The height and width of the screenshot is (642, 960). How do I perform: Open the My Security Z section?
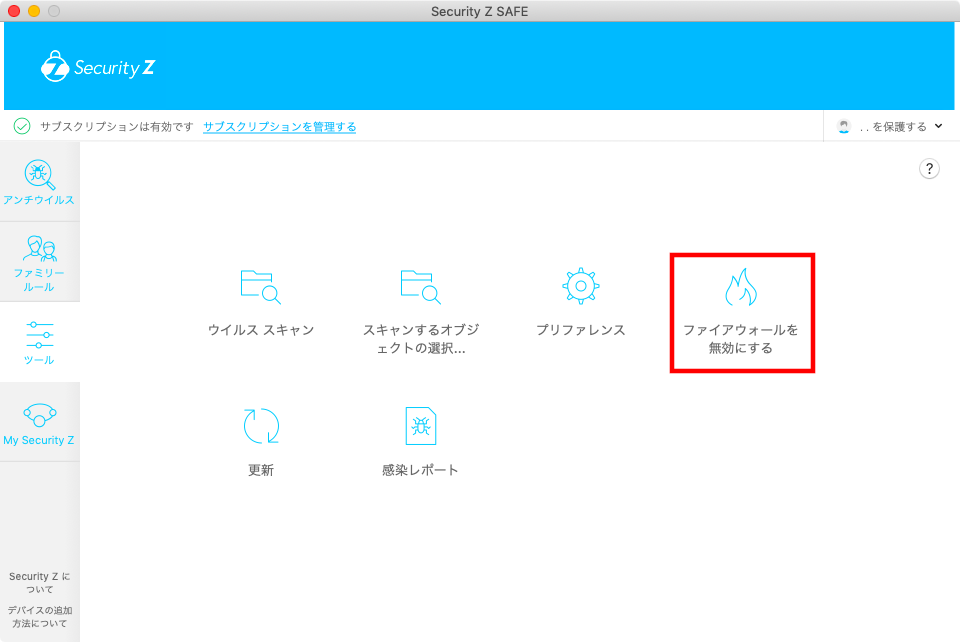point(39,422)
